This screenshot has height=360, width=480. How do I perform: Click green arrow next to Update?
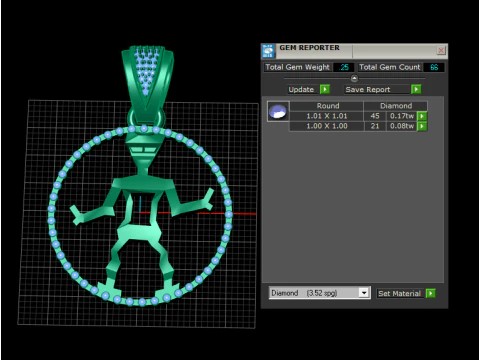[325, 89]
